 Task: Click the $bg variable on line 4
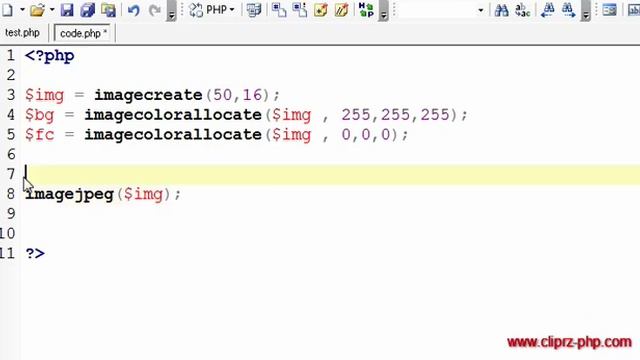click(x=40, y=115)
